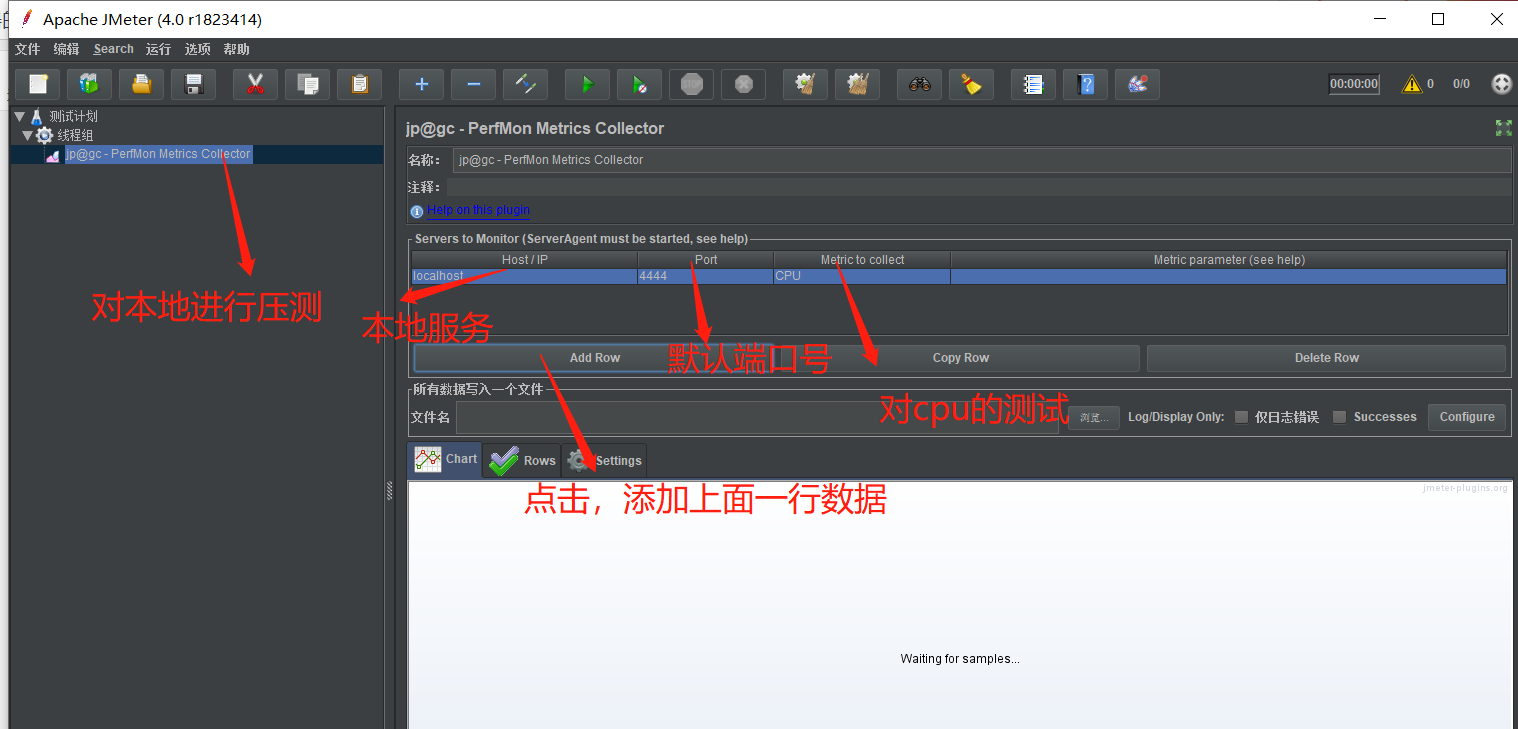This screenshot has width=1518, height=729.
Task: Open the 帮助 menu
Action: tap(237, 49)
